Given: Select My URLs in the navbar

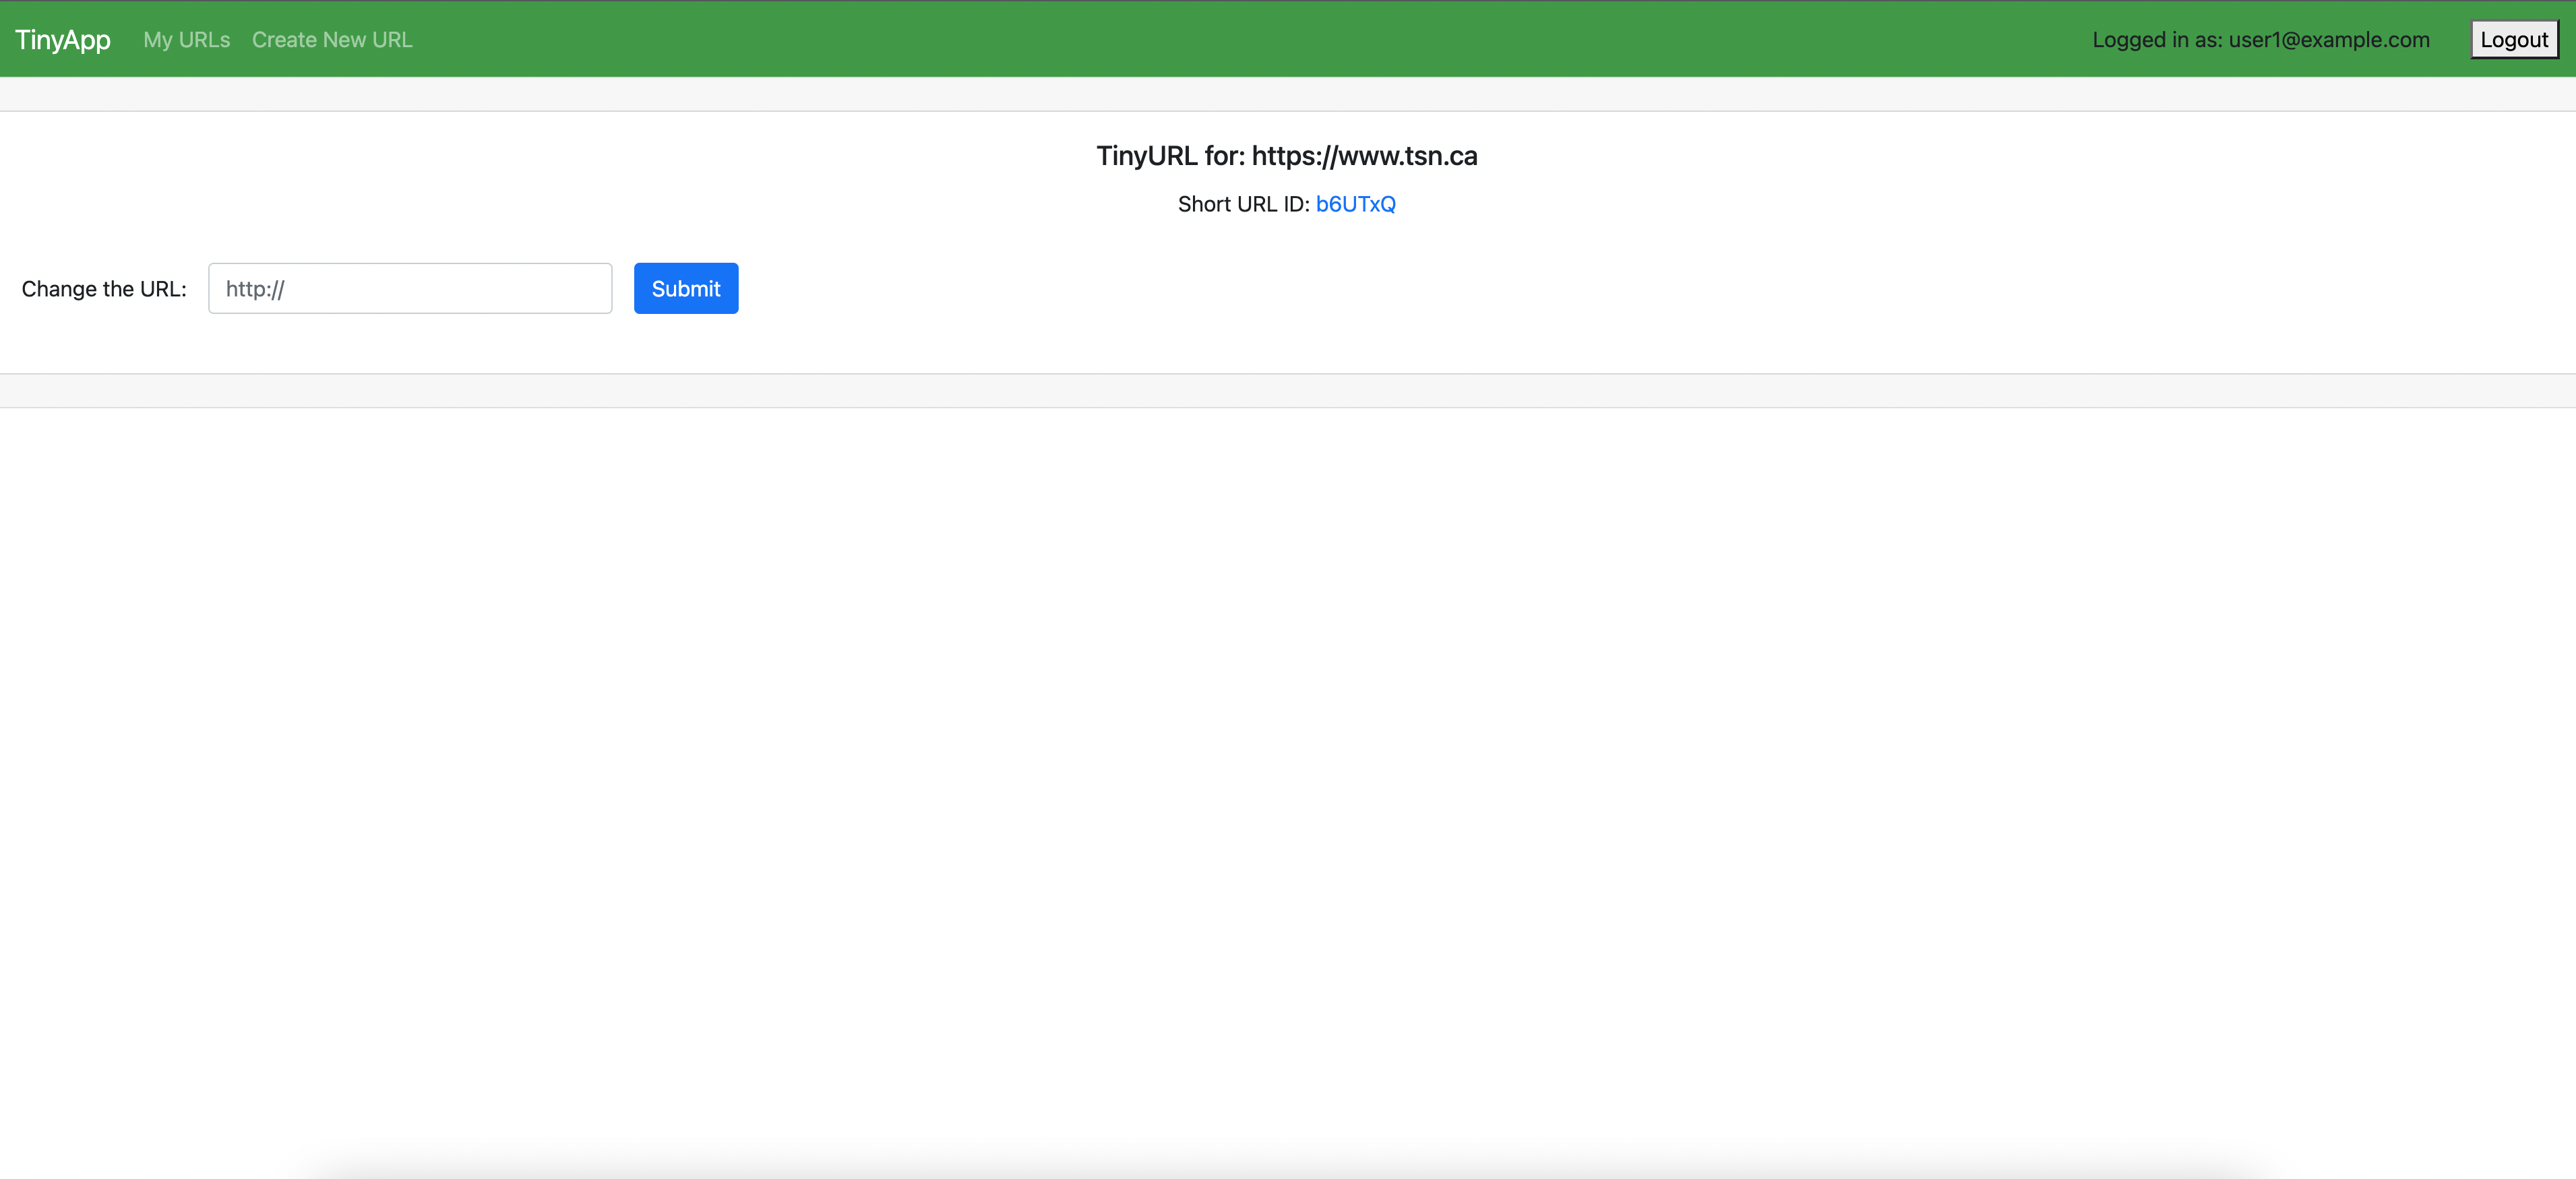Looking at the screenshot, I should pos(186,40).
